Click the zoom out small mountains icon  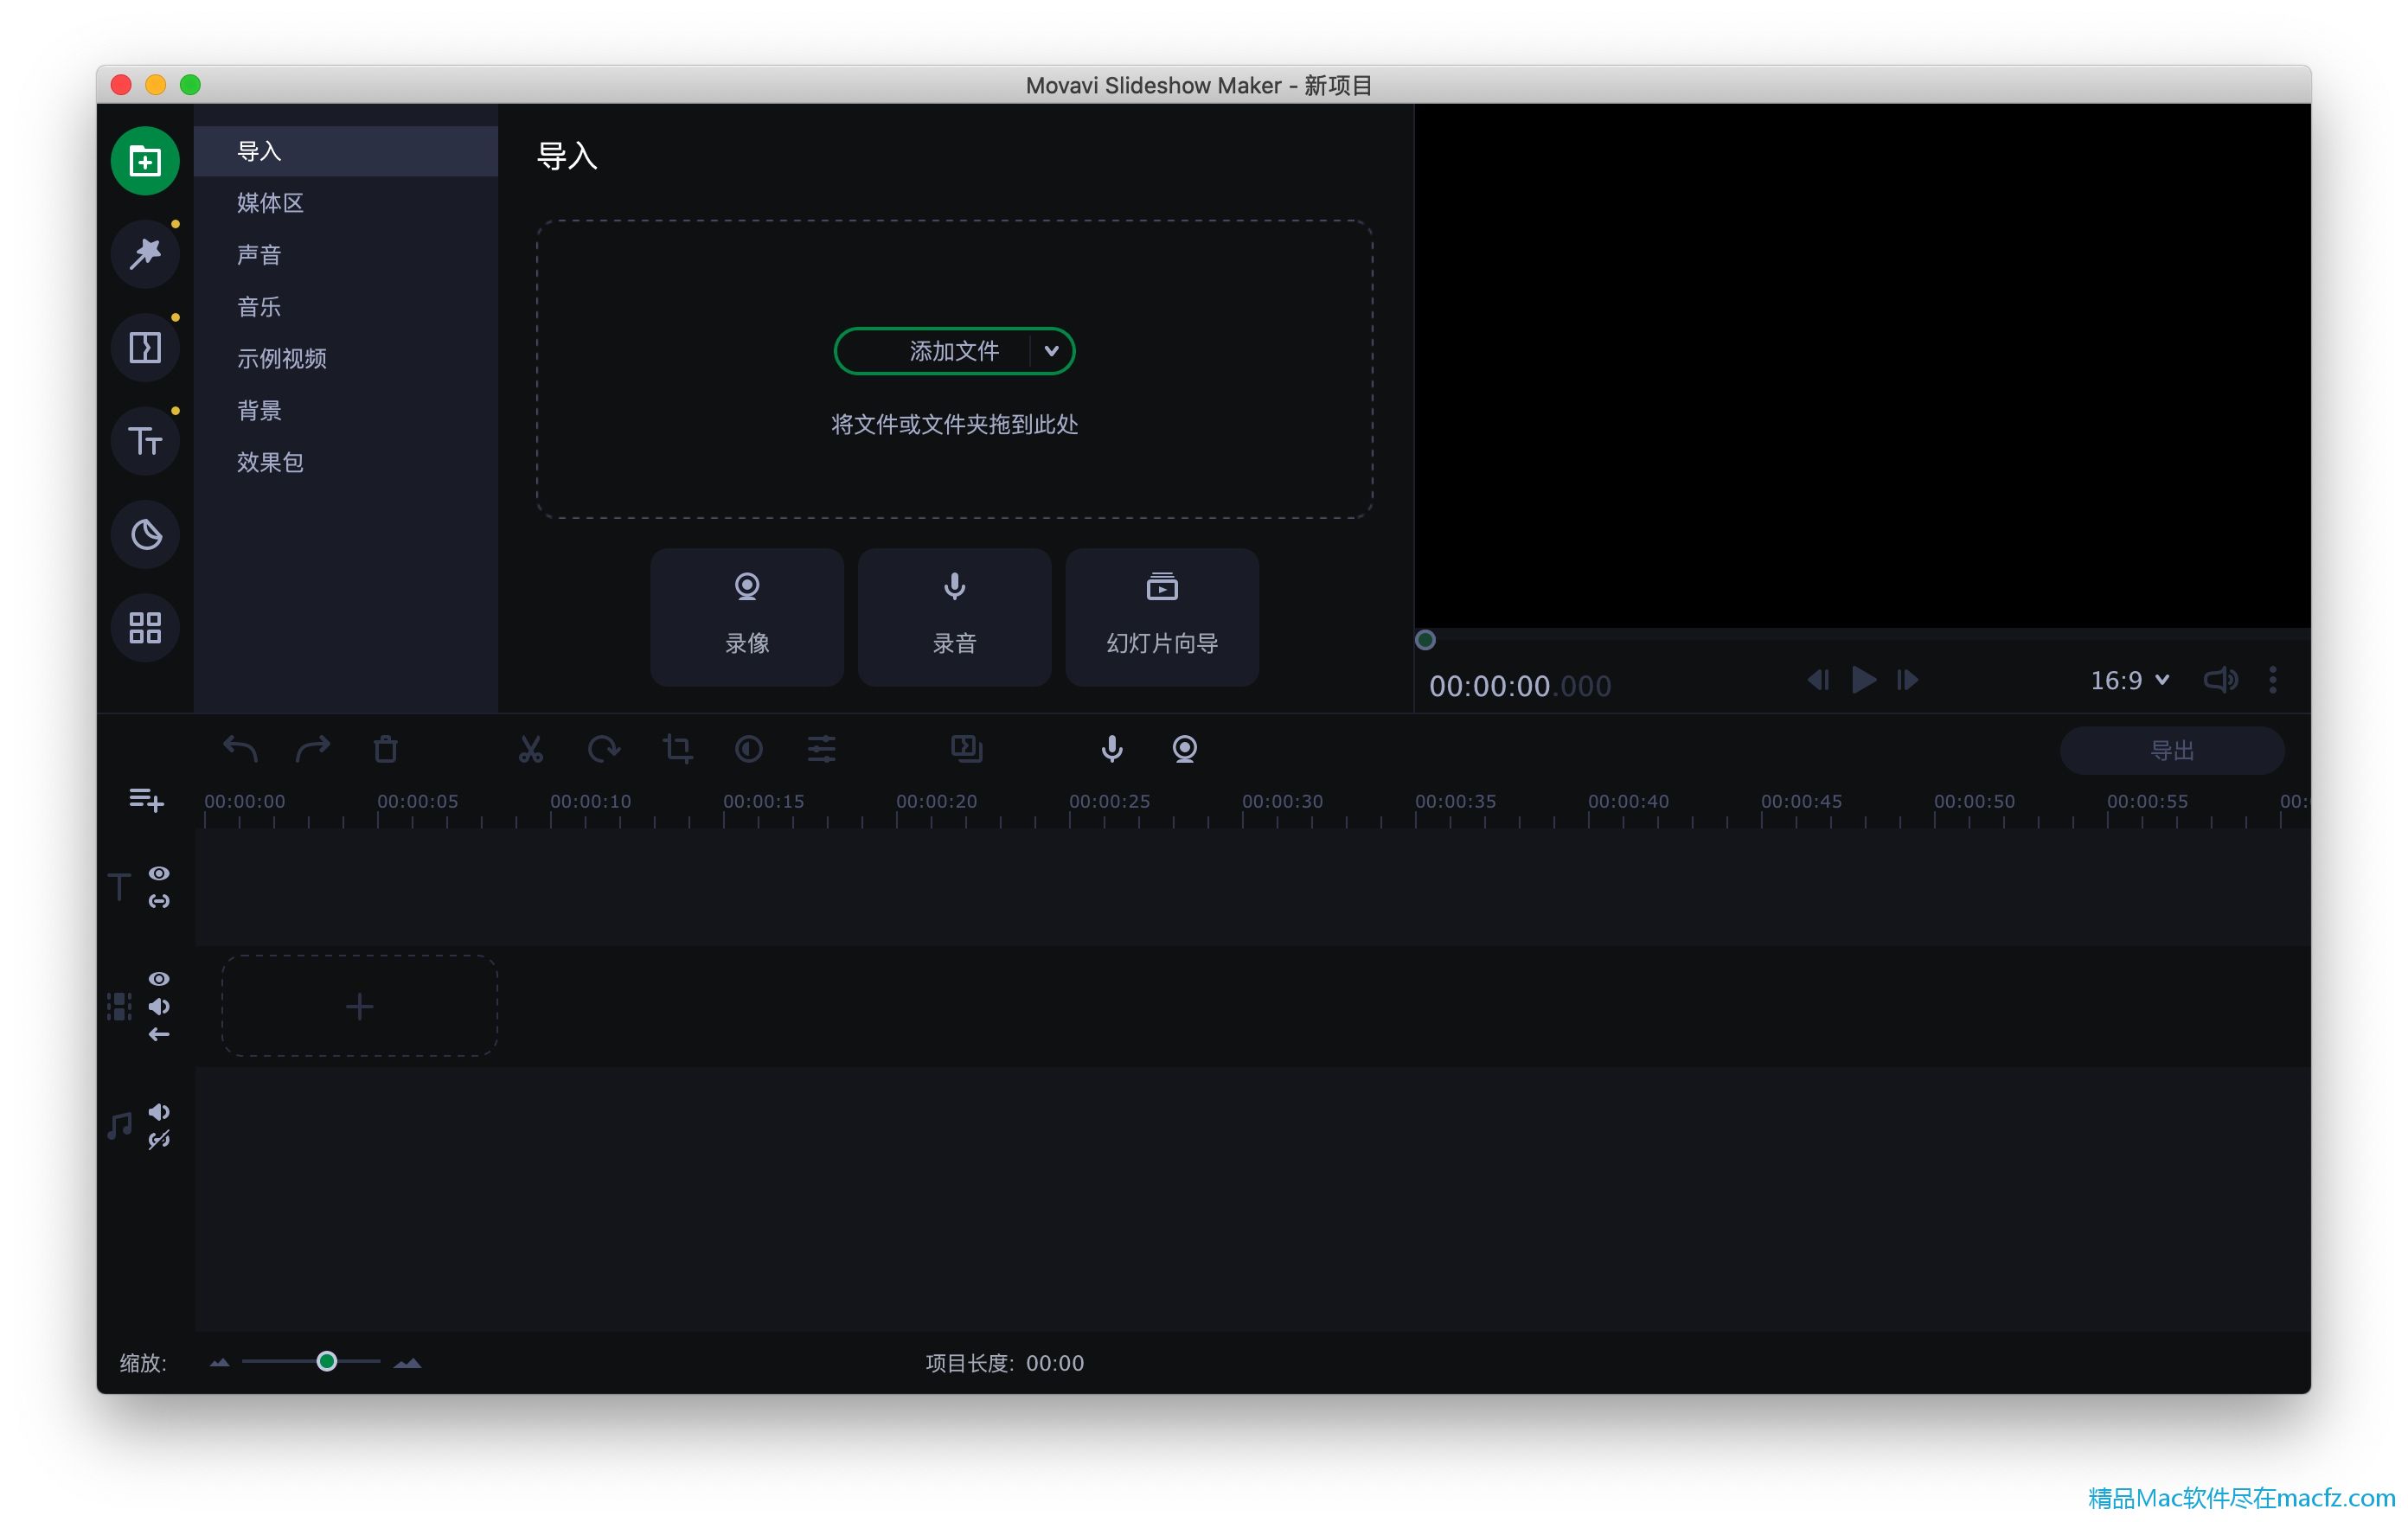coord(220,1363)
